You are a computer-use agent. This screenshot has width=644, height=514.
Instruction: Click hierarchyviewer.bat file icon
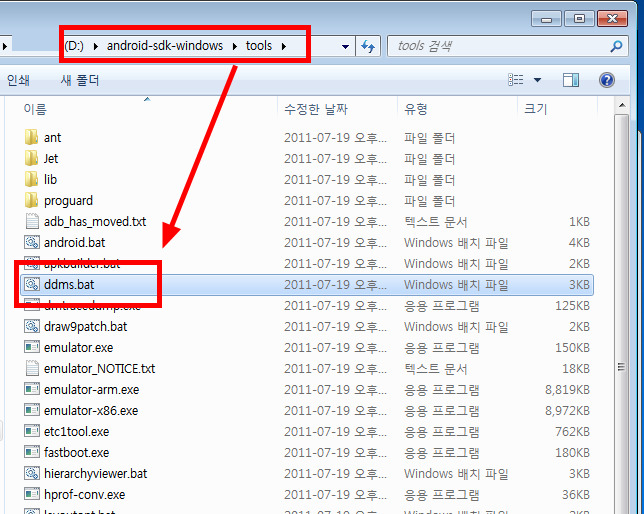tap(32, 473)
